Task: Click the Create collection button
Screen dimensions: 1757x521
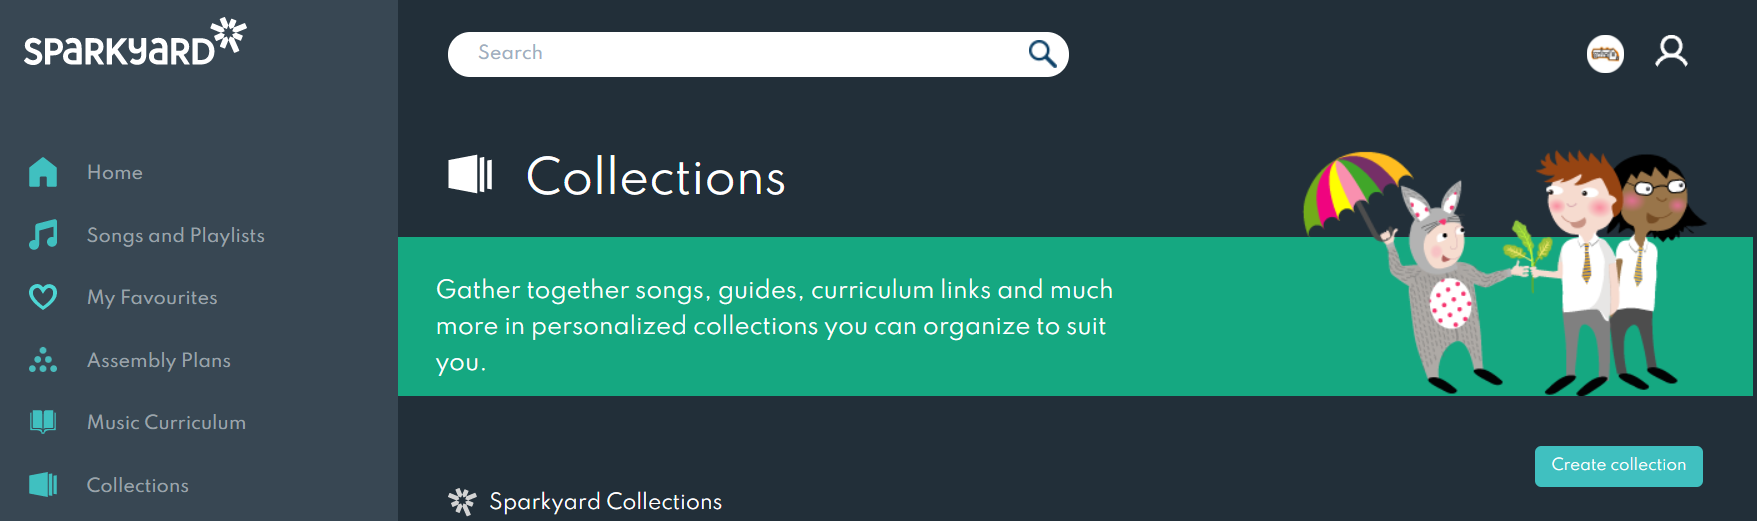Action: (1618, 466)
